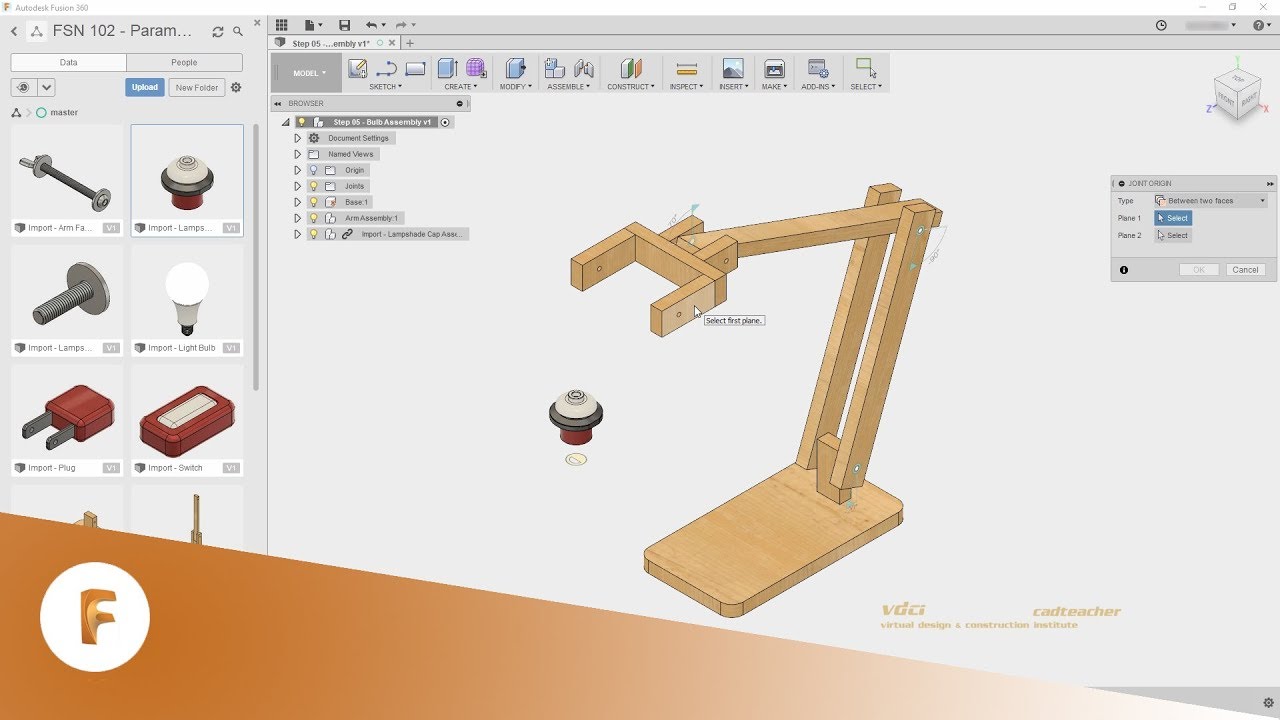Open the SKETCH menu
The image size is (1280, 720).
(386, 86)
